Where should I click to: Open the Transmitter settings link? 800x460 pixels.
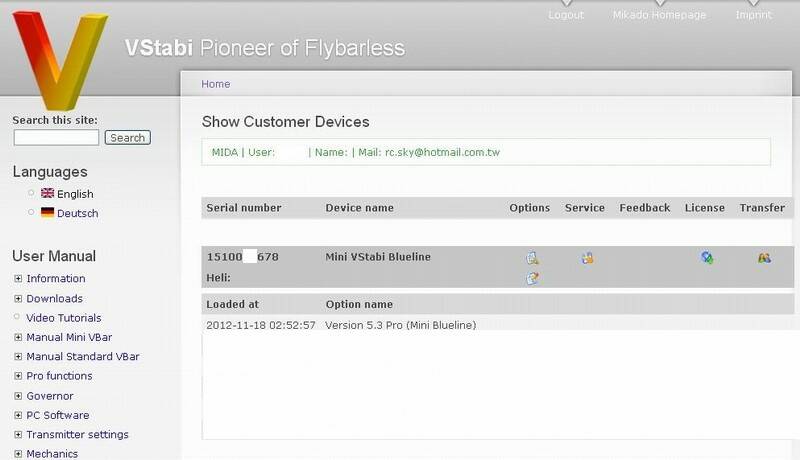pos(77,435)
